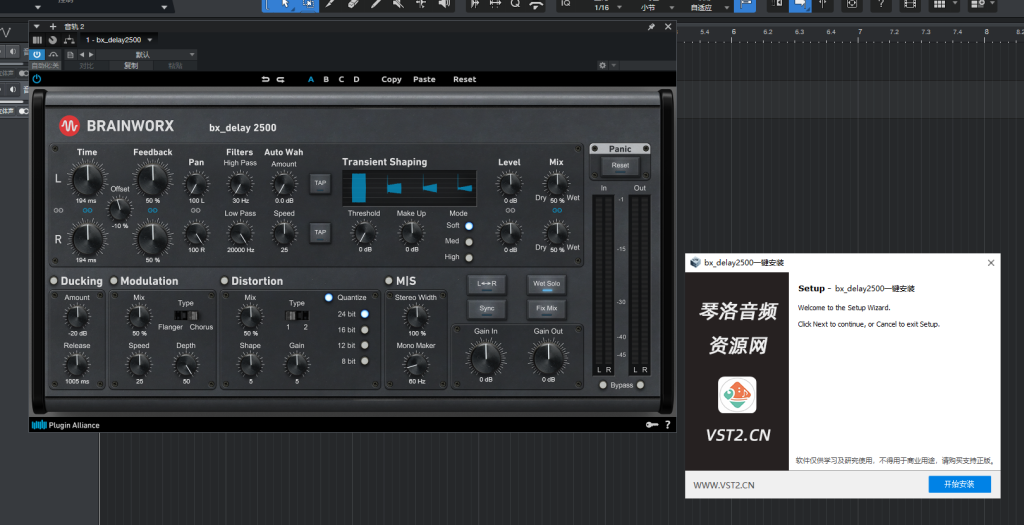Select the Paint (pencil line) tool
Image resolution: width=1024 pixels, height=525 pixels.
point(376,4)
